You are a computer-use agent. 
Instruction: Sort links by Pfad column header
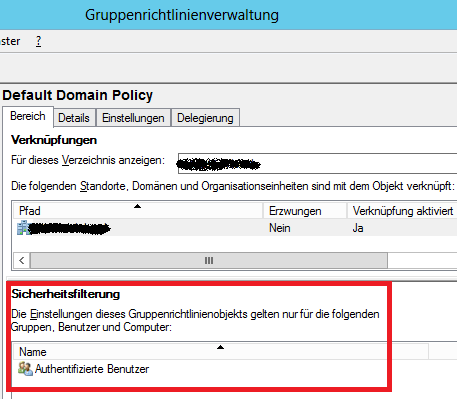point(138,211)
